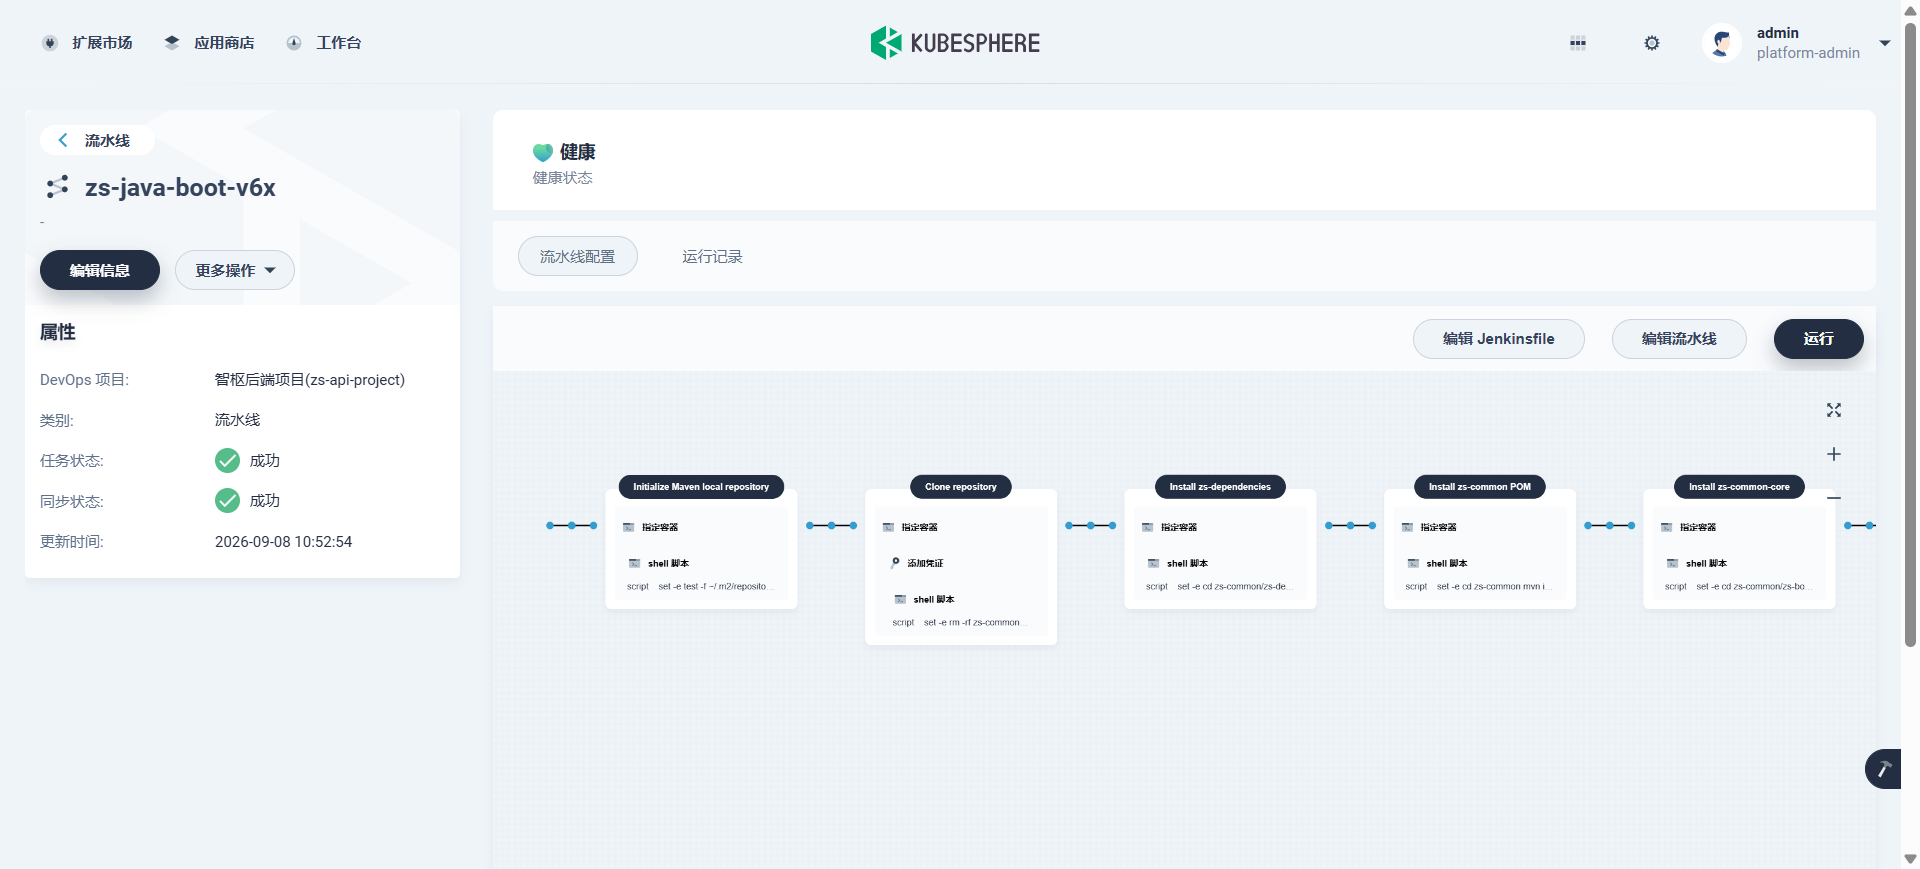Click the update time 2026-09-08 10:52:54

[284, 542]
